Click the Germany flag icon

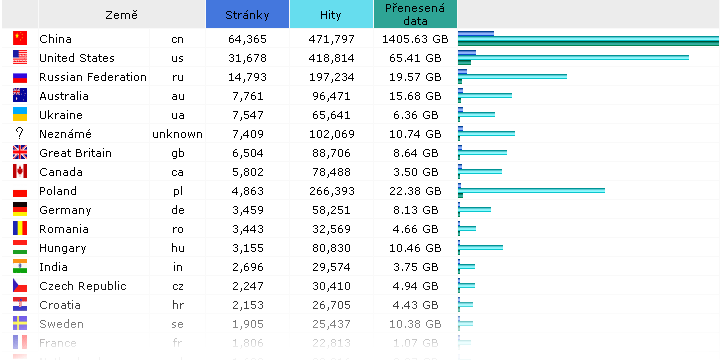[20, 209]
